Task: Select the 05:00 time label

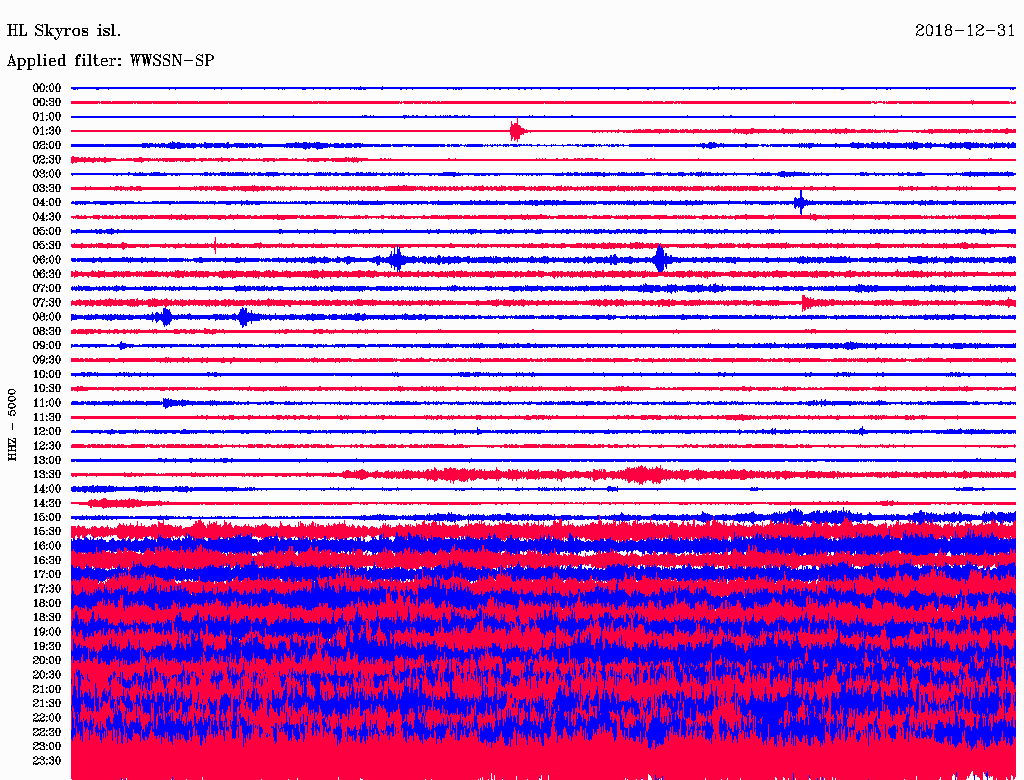Action: click(47, 231)
